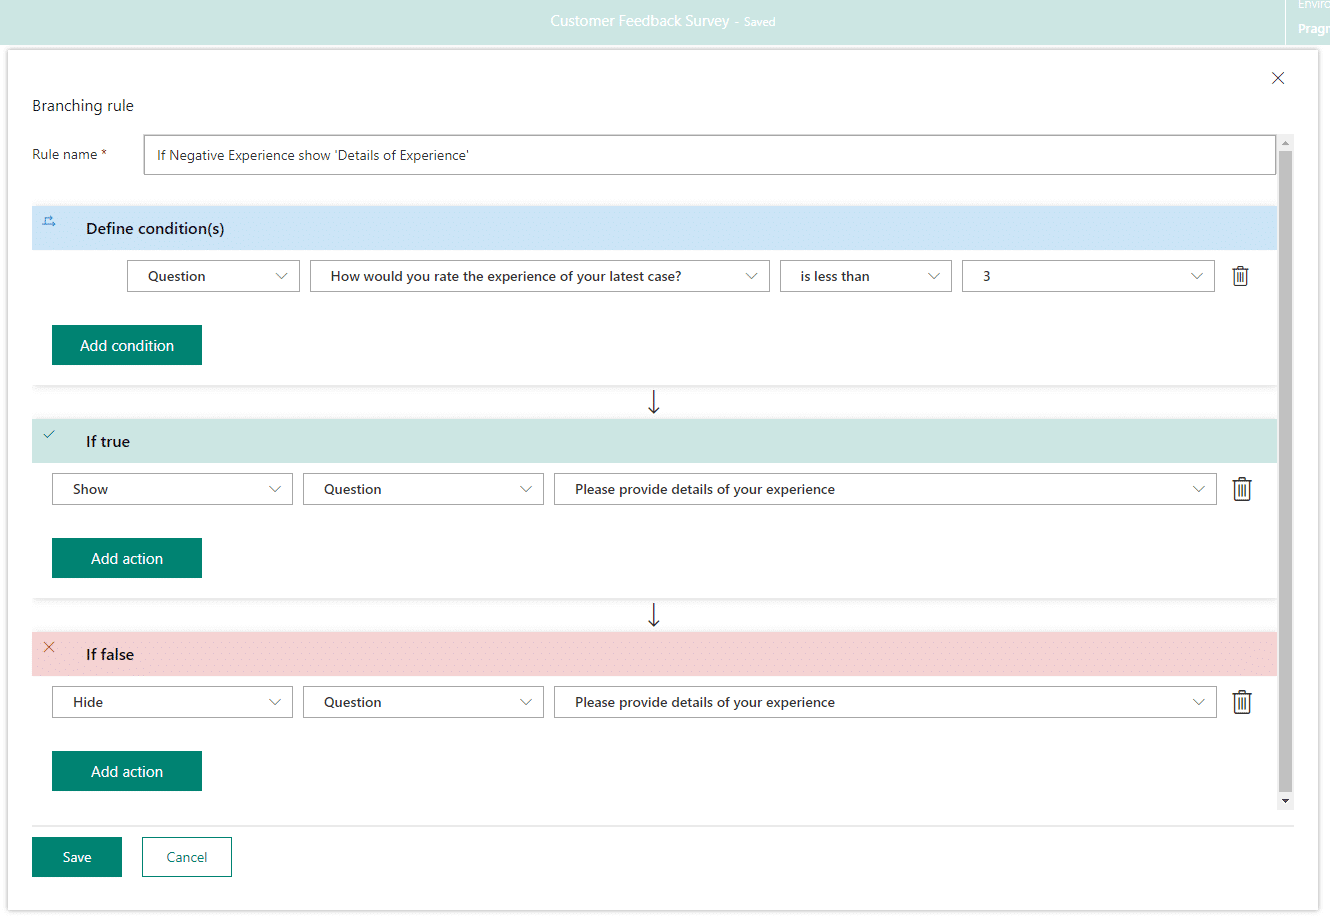Viewport: 1330px width, 920px height.
Task: Open the 'is less than' operator dropdown
Action: click(865, 276)
